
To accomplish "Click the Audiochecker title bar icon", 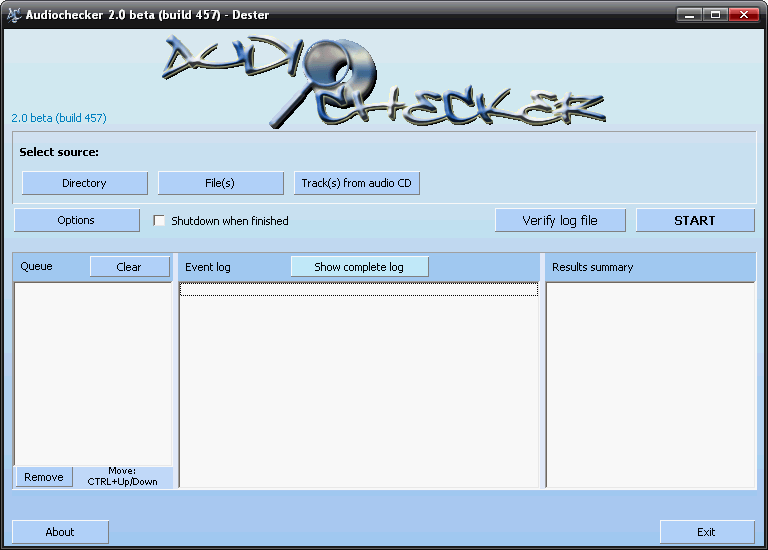I will click(14, 15).
